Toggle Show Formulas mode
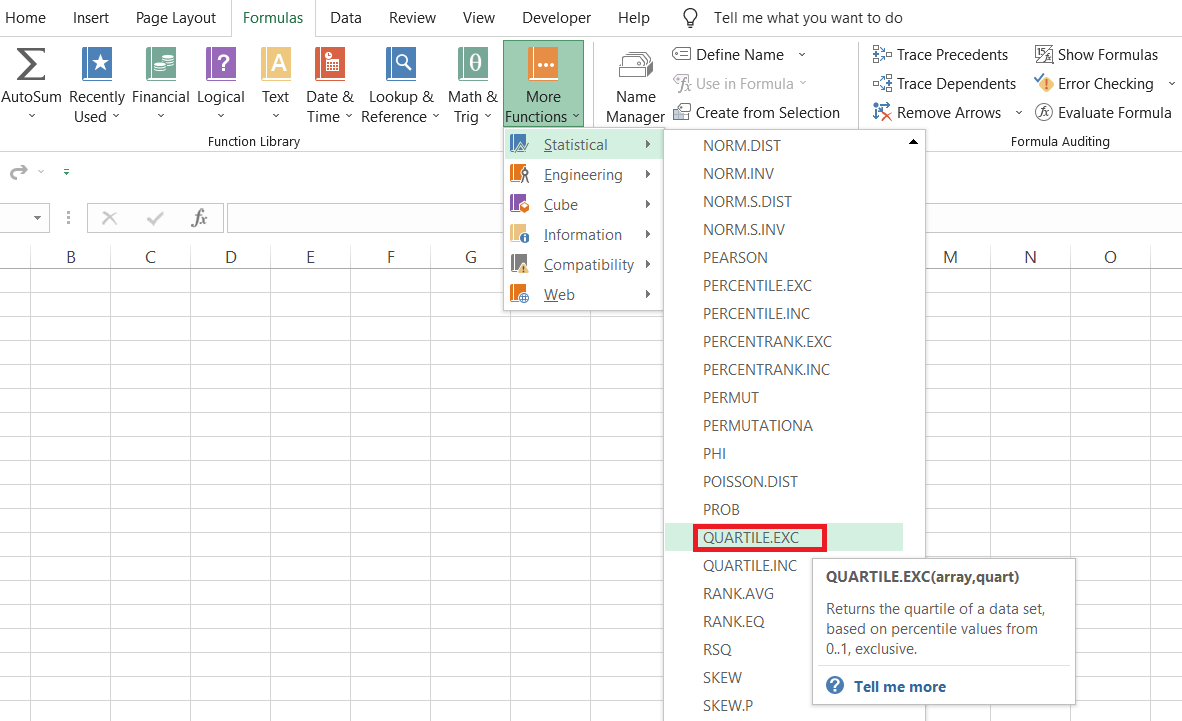This screenshot has width=1182, height=721. tap(1096, 55)
